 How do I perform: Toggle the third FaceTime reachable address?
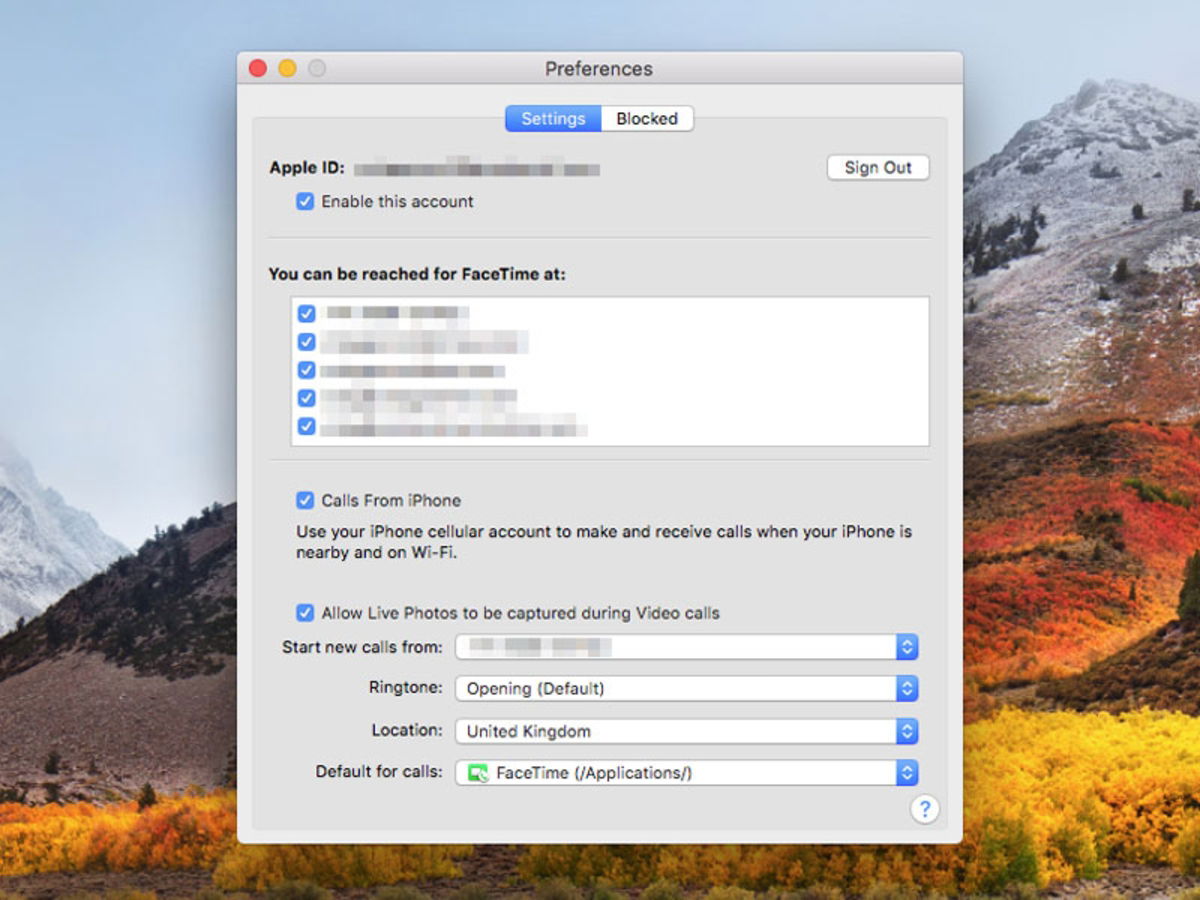point(306,369)
